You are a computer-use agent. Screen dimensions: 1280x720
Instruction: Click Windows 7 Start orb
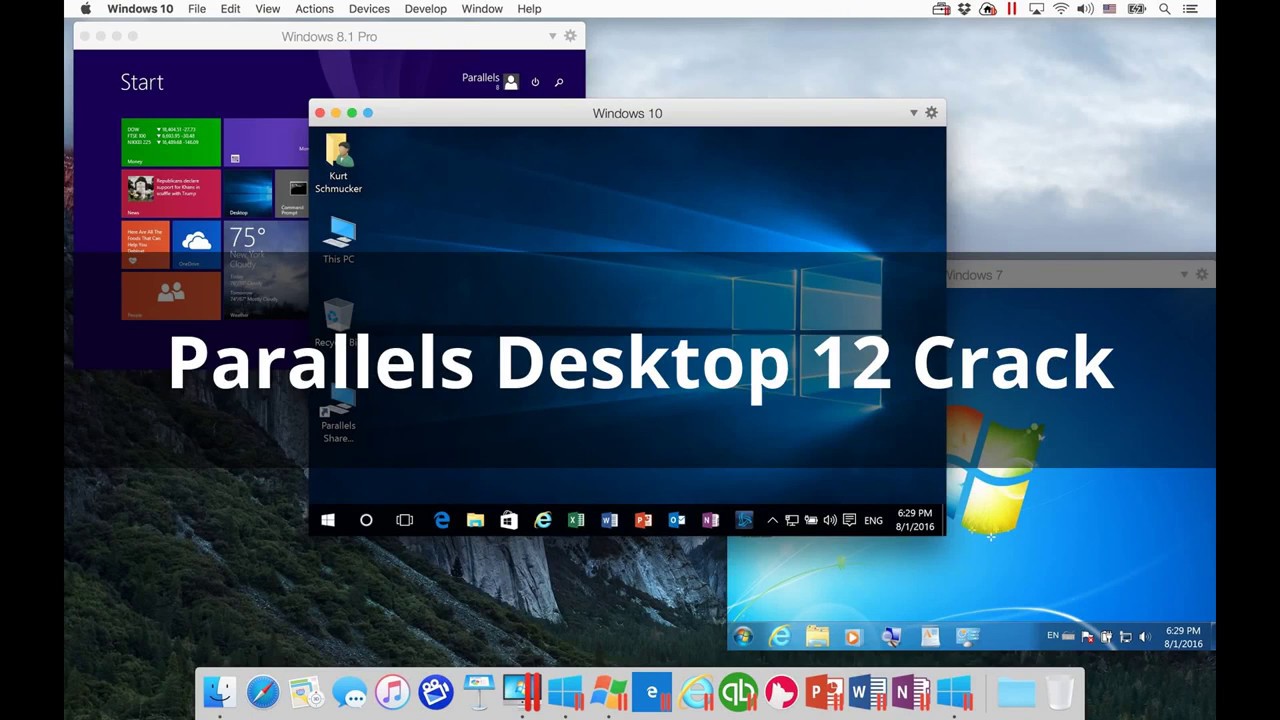742,636
